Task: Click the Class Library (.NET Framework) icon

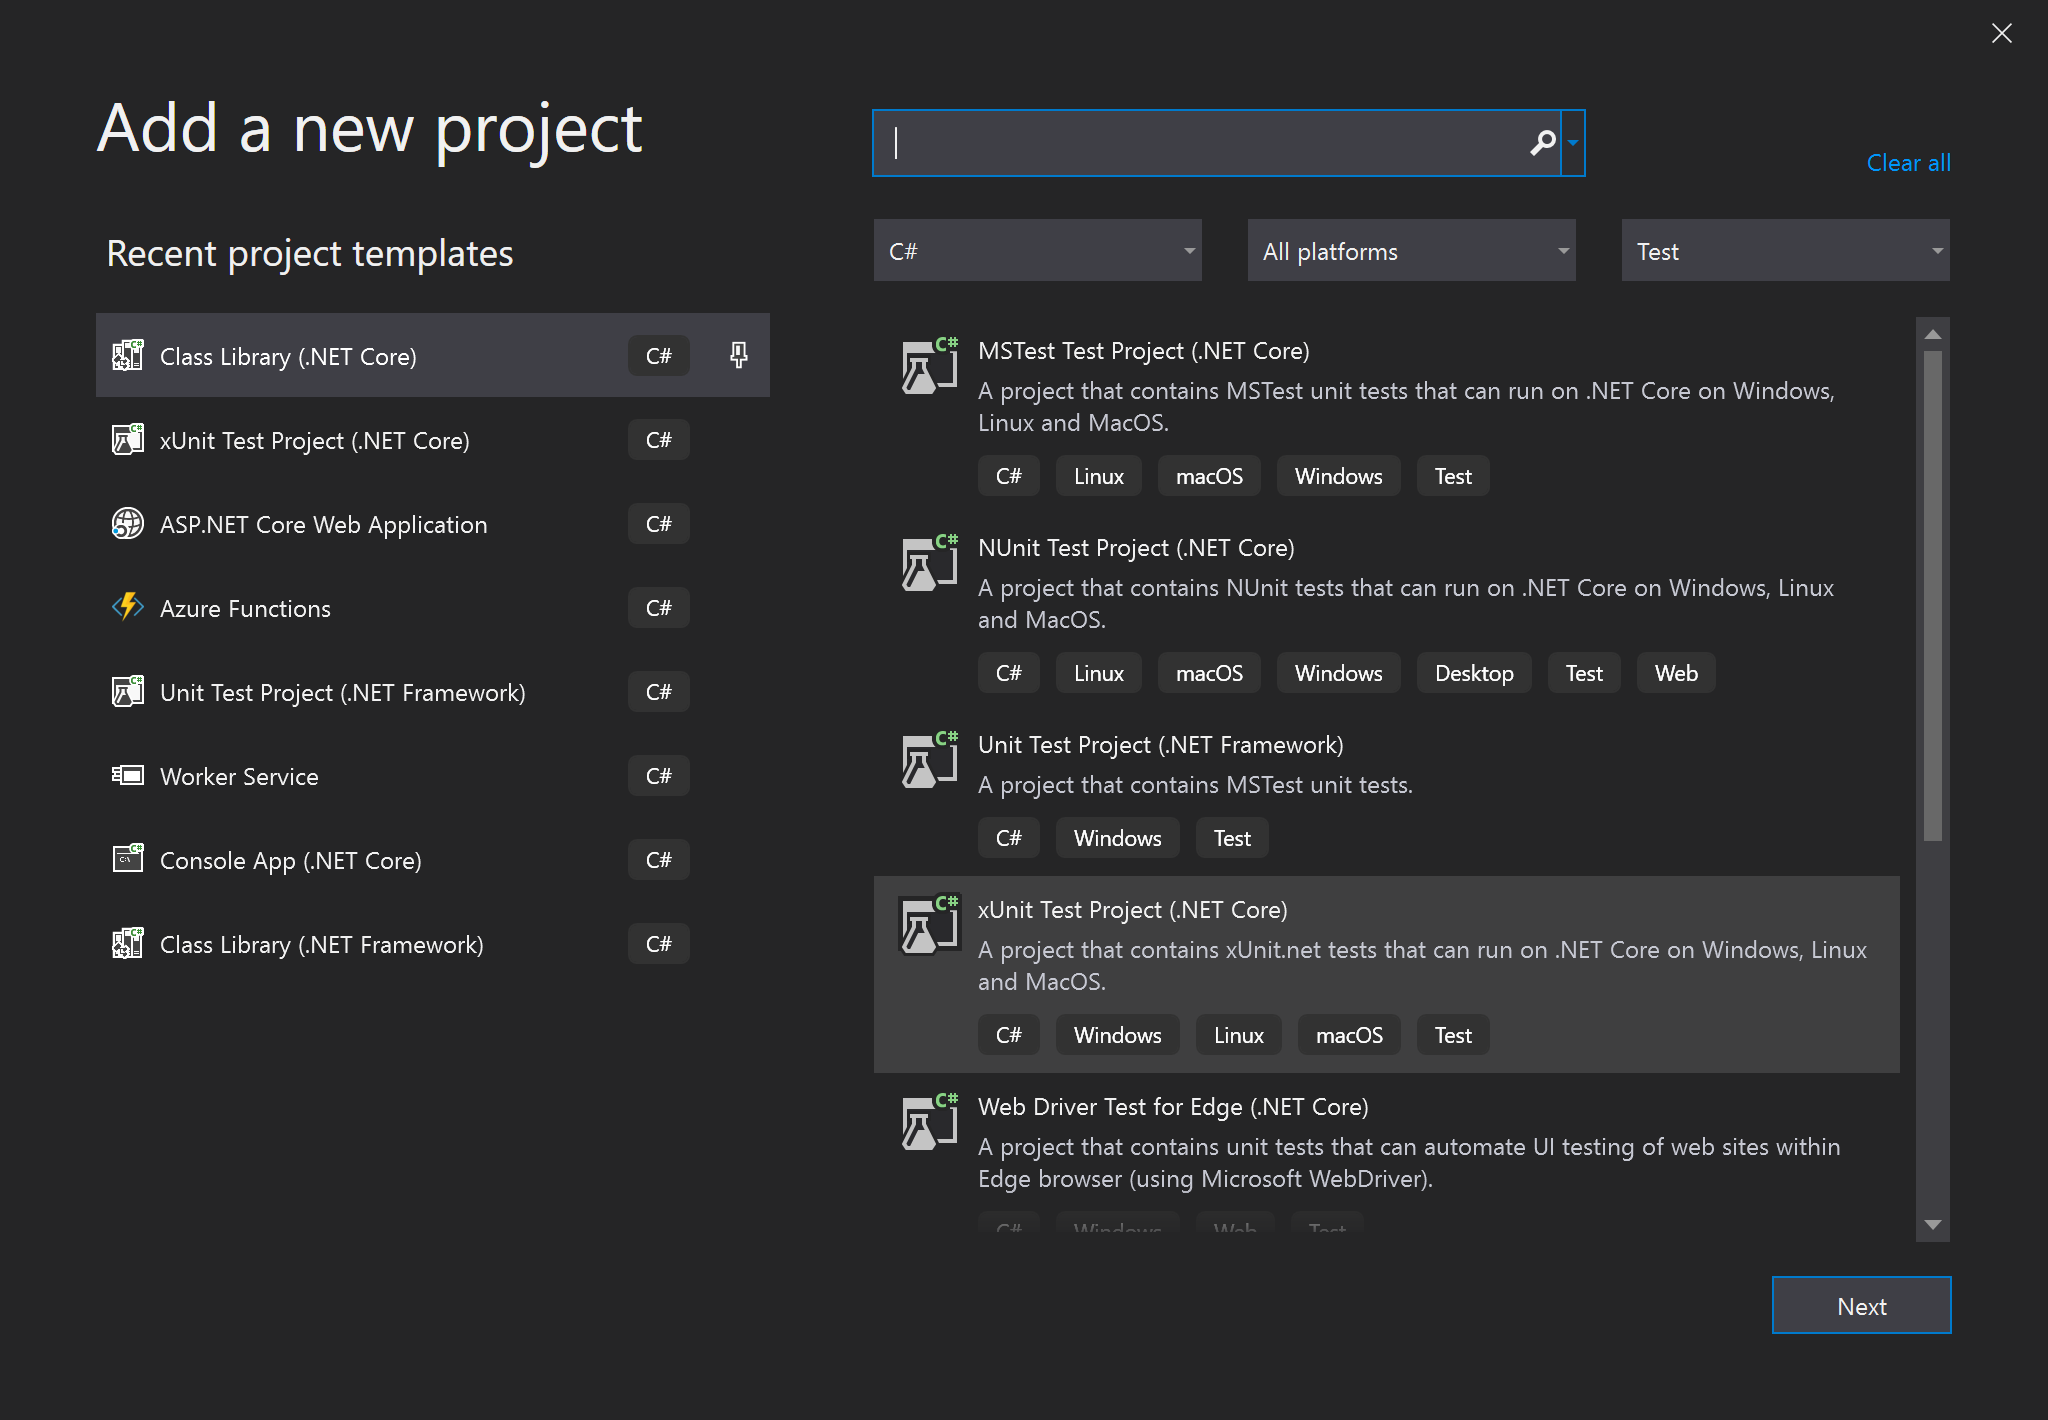Action: (128, 943)
